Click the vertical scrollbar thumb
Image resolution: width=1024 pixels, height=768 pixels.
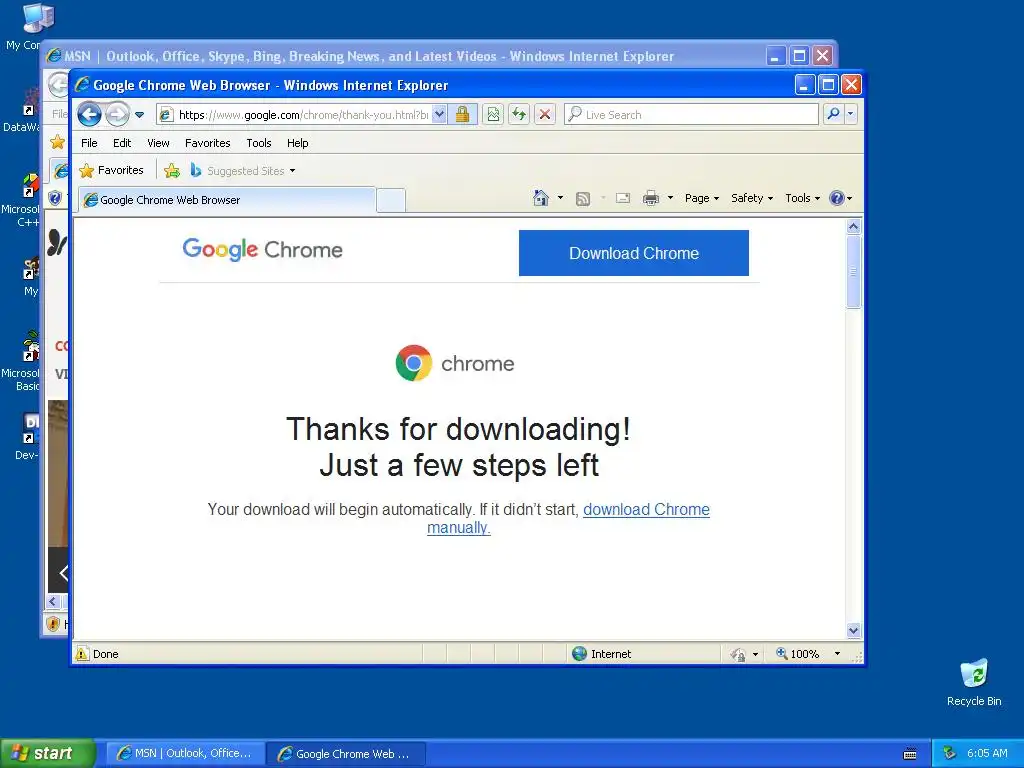853,271
